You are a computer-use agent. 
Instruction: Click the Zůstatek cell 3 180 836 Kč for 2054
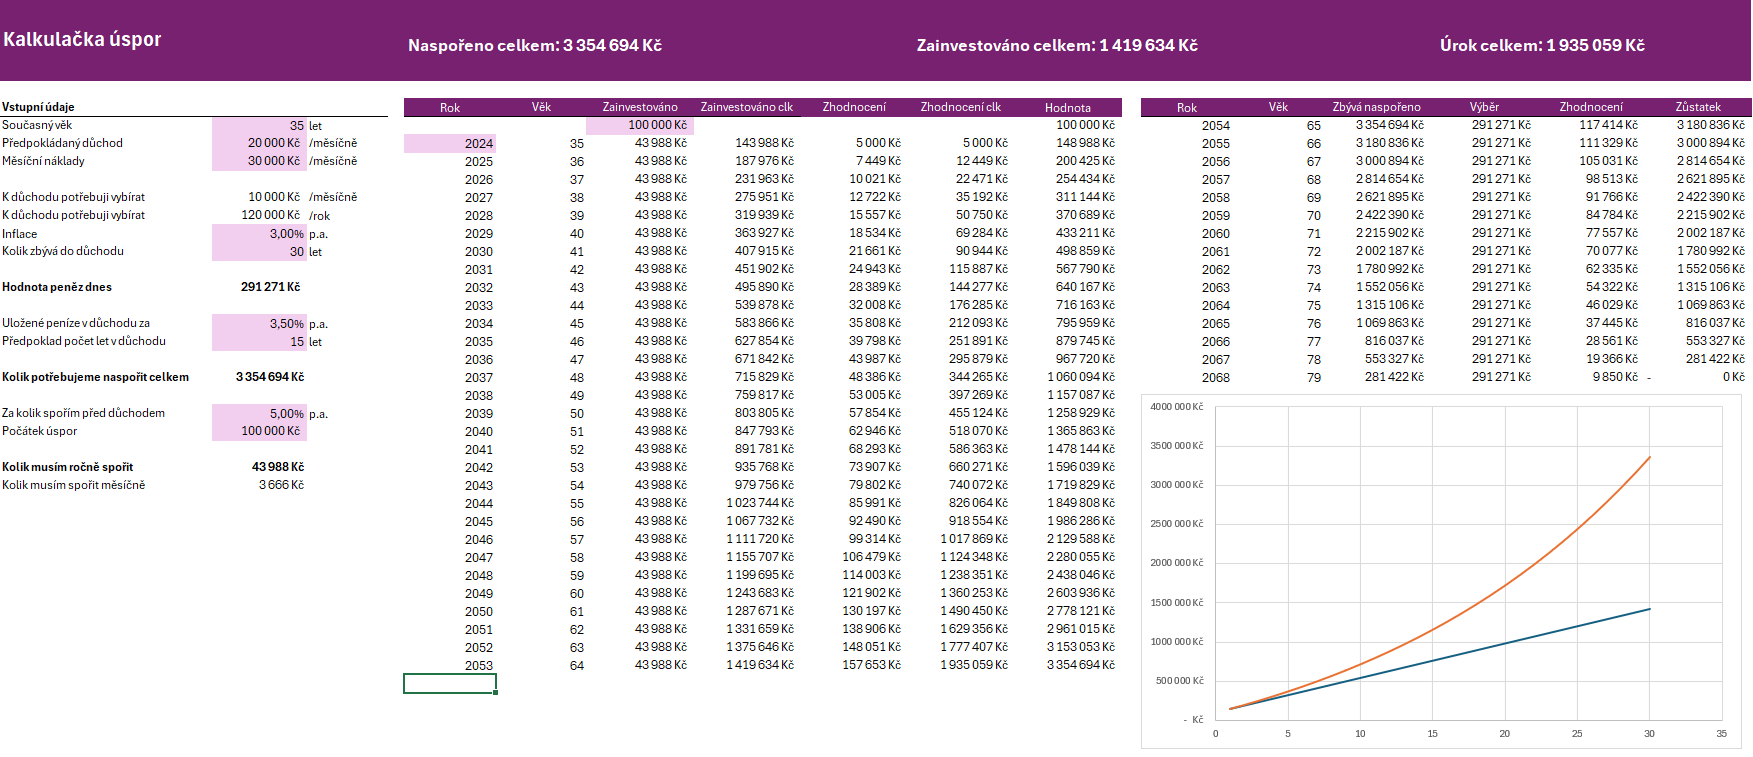(1711, 125)
